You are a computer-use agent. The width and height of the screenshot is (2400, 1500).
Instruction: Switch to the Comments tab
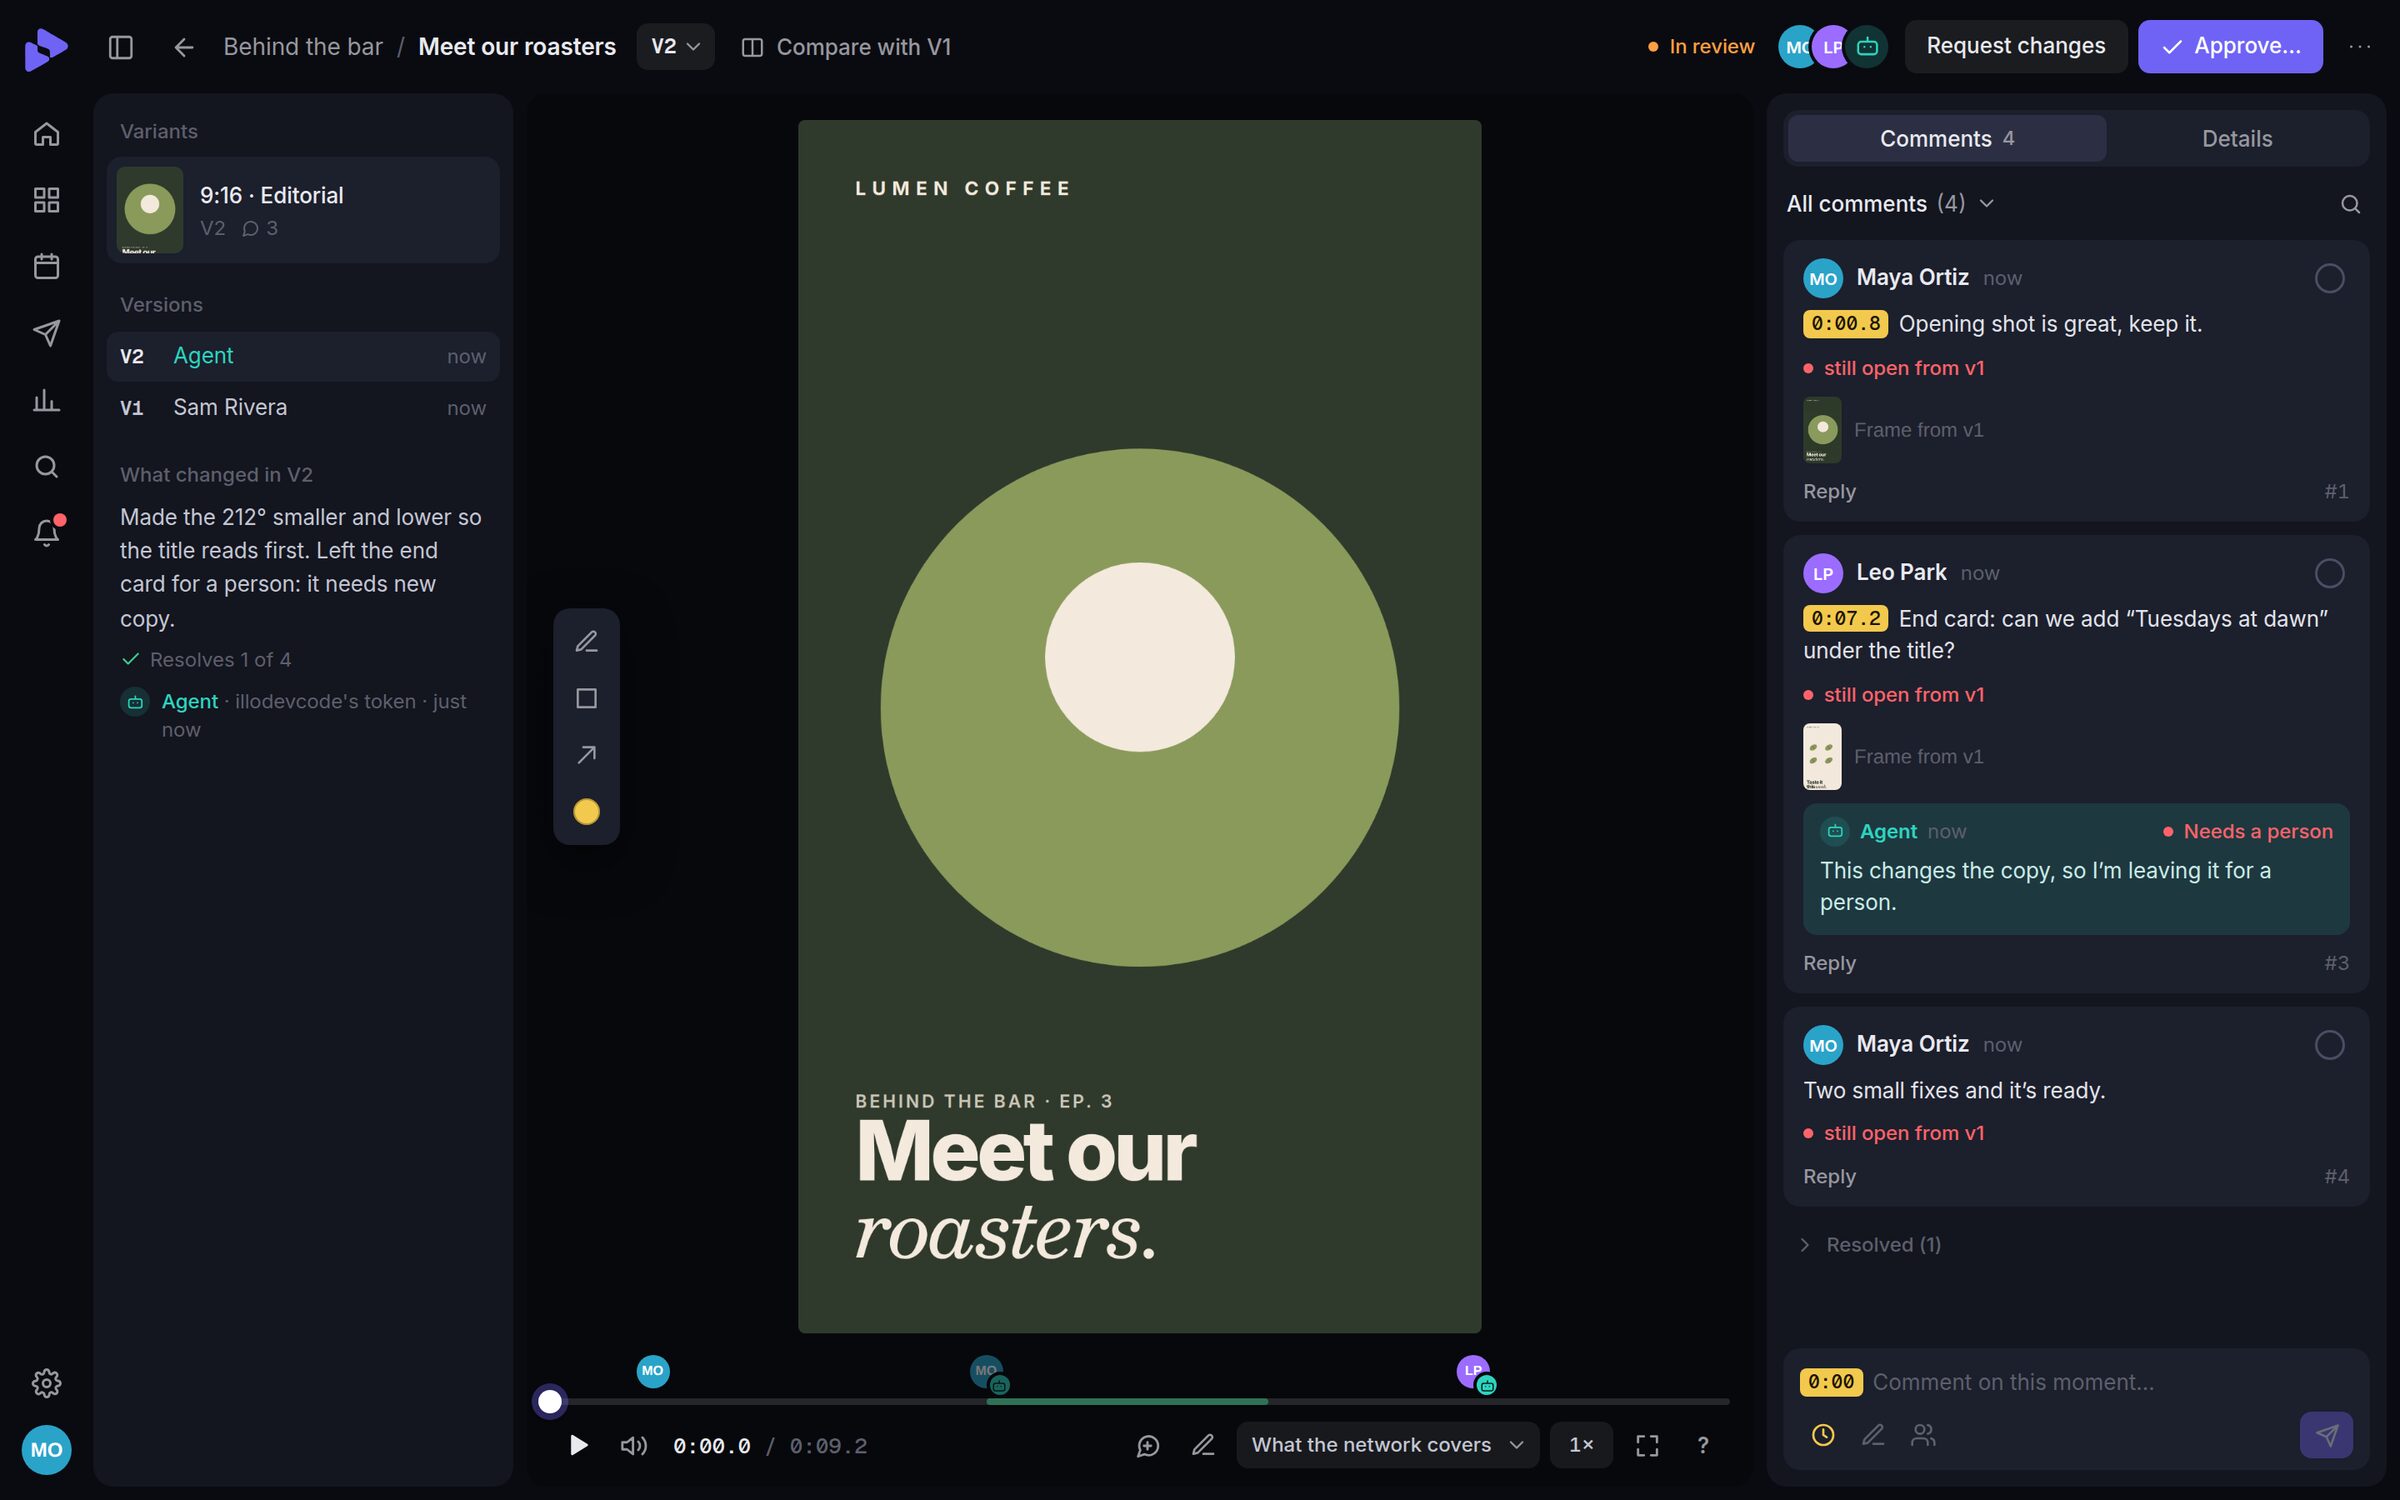click(1946, 139)
